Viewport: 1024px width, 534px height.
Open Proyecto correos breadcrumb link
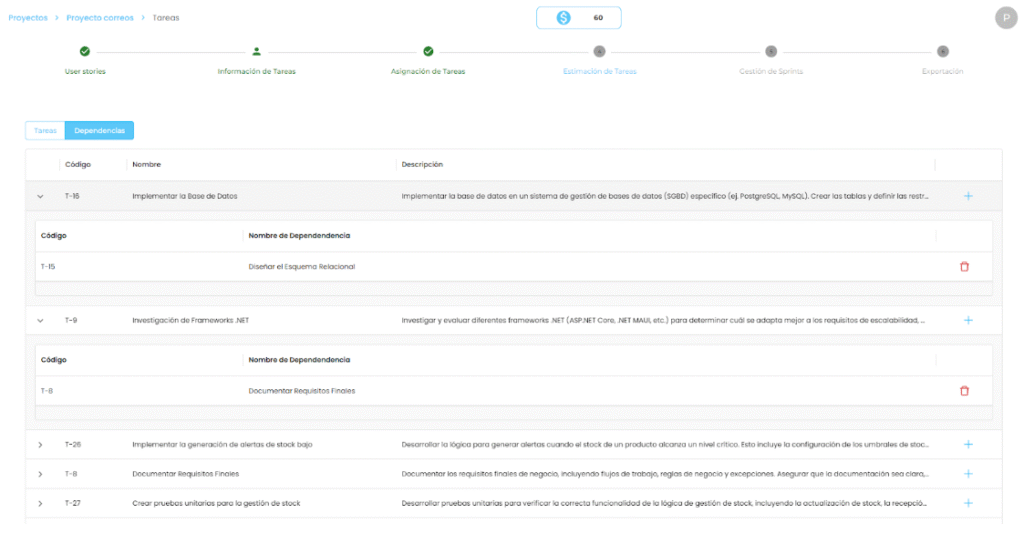[x=99, y=18]
